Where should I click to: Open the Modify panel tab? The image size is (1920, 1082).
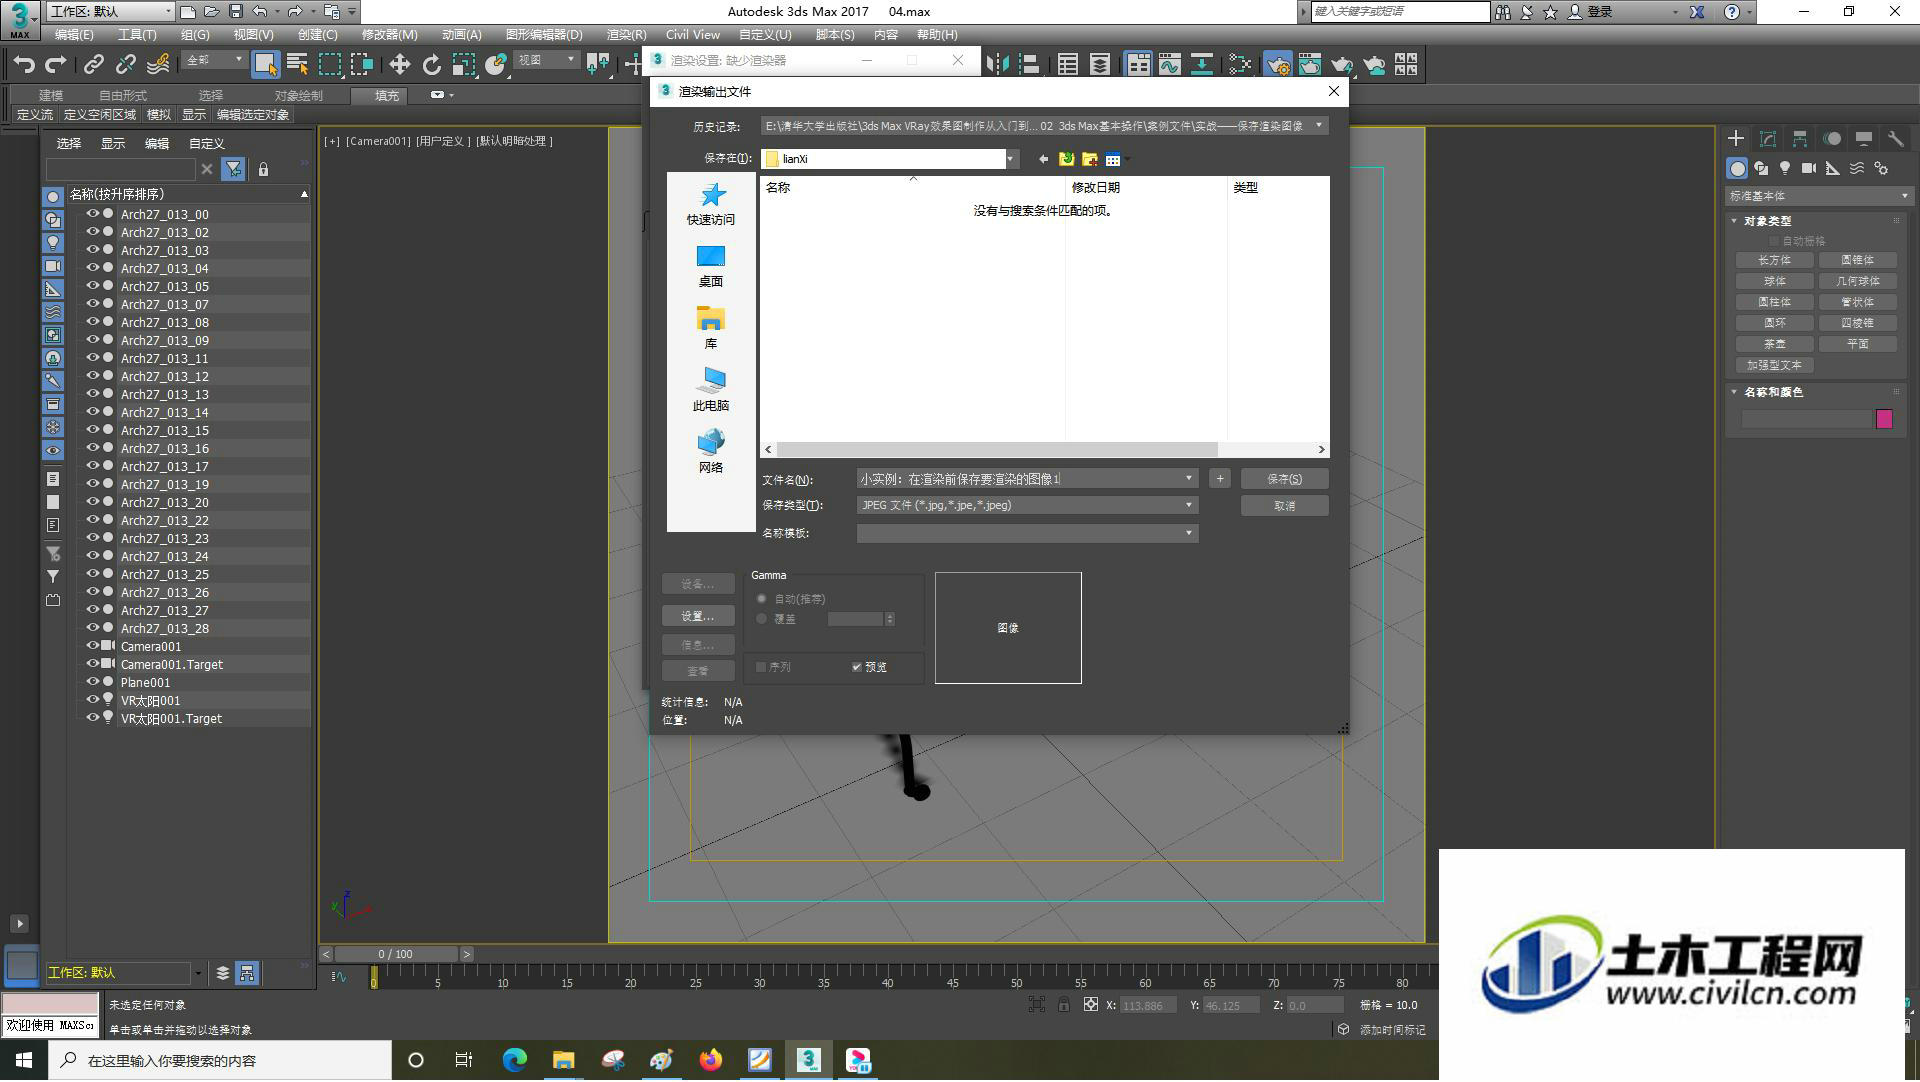click(1768, 139)
